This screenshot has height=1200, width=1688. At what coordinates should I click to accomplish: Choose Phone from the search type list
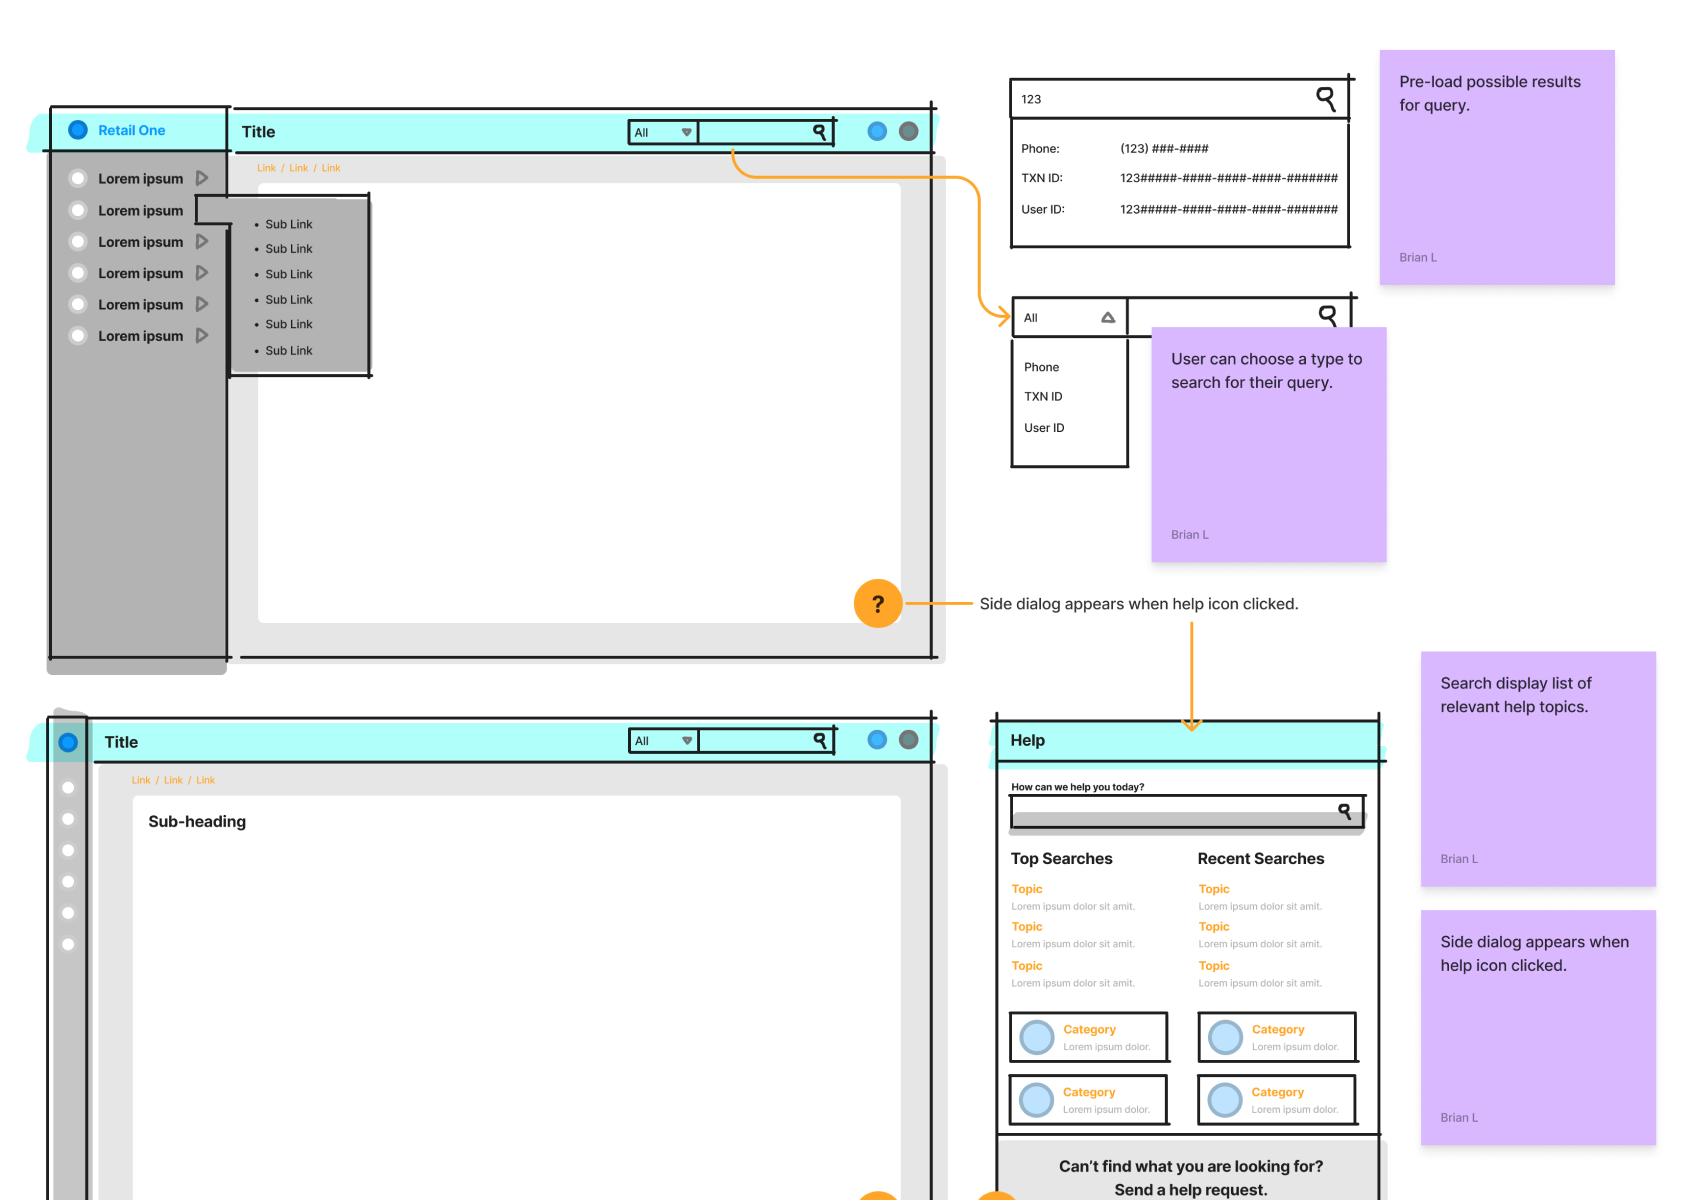1041,367
